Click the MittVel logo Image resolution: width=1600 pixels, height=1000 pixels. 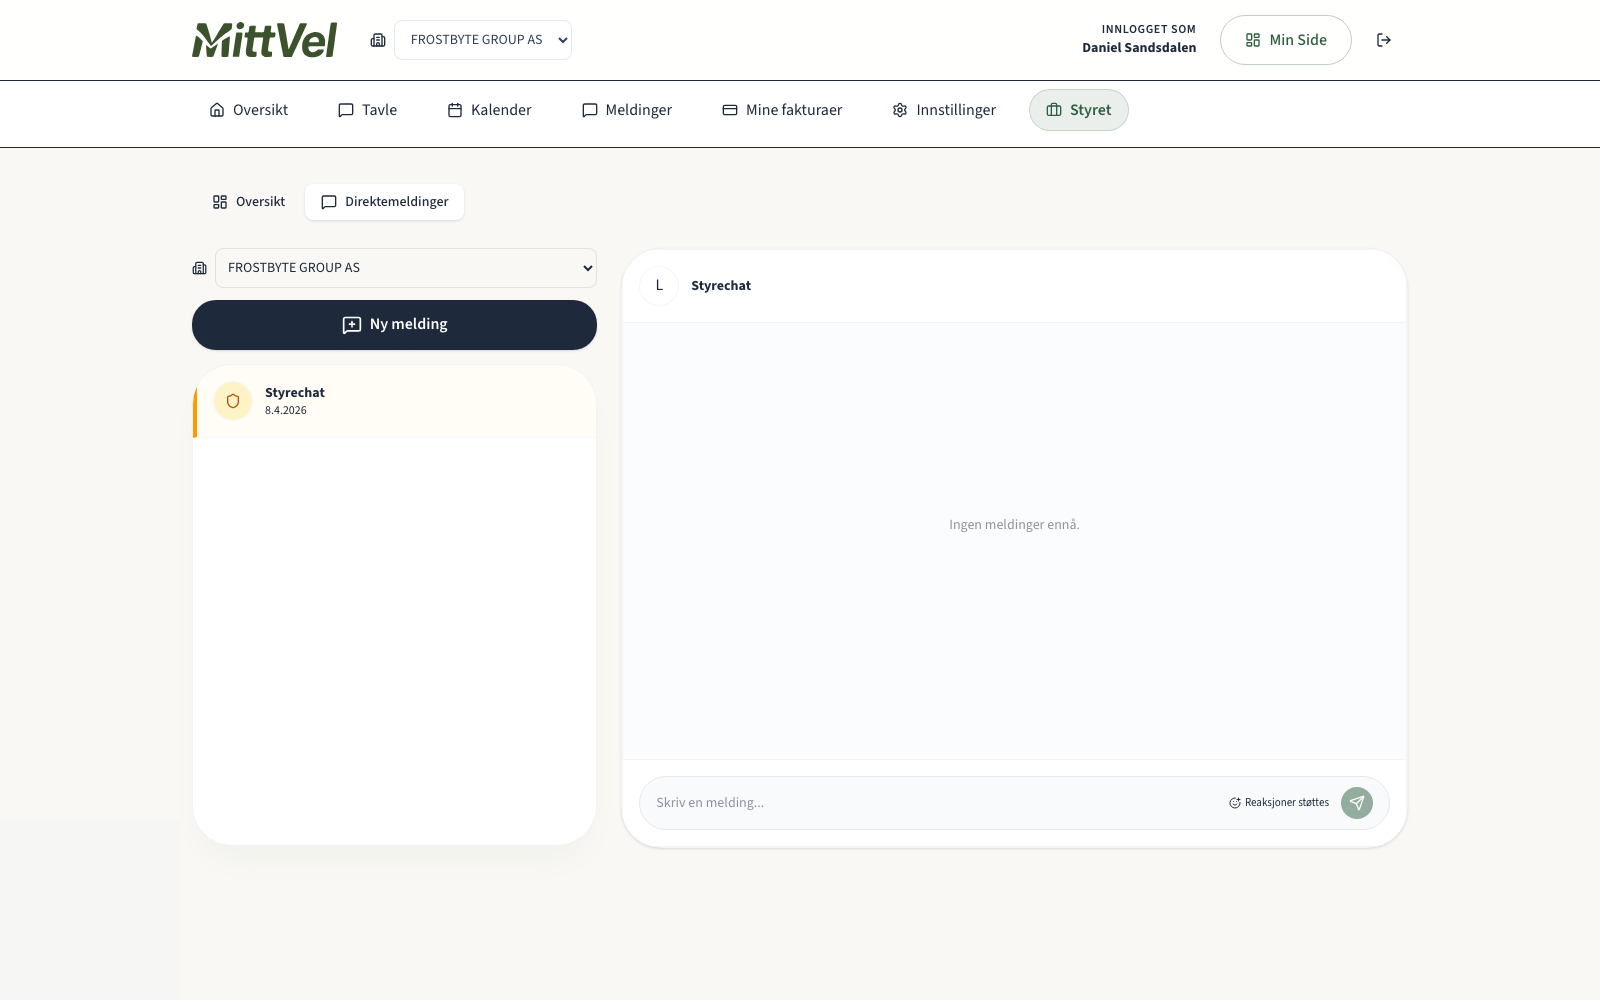coord(265,40)
